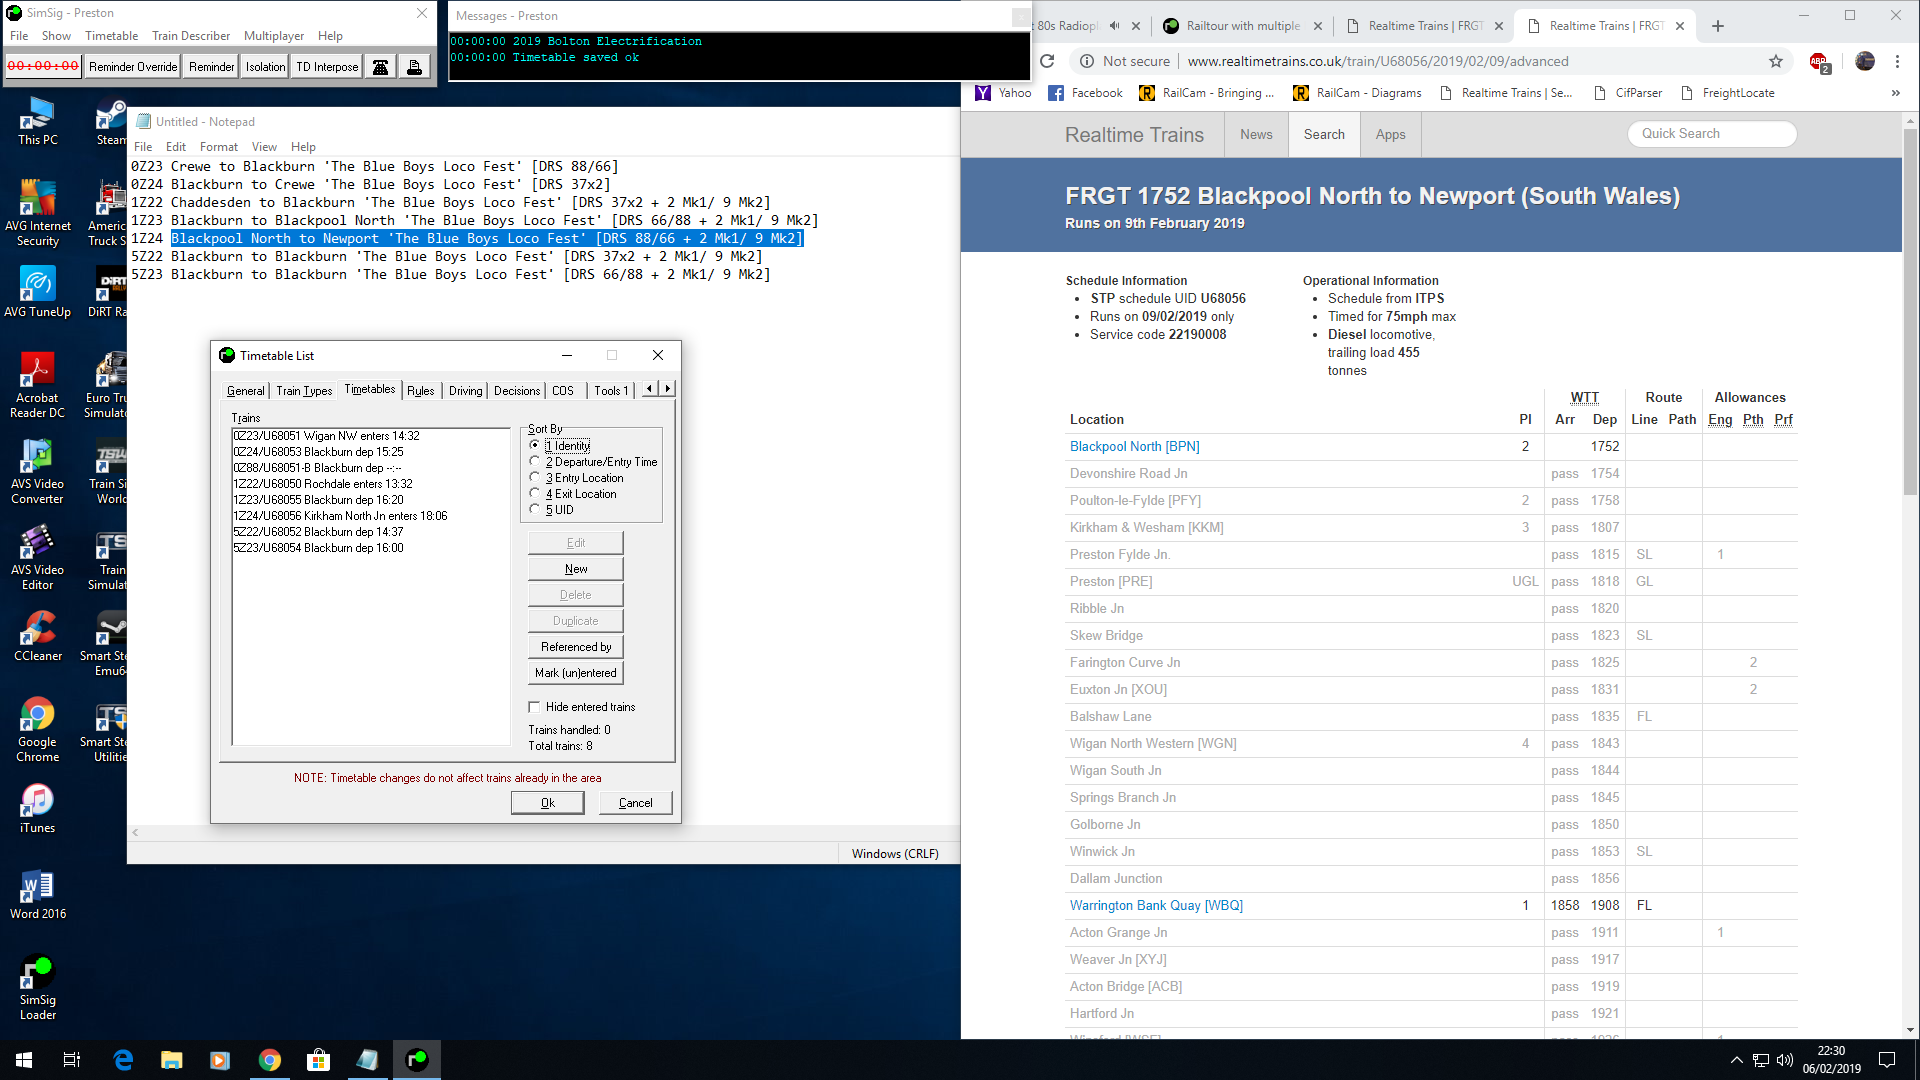Viewport: 1920px width, 1080px height.
Task: Open File Explorer from the taskbar
Action: (172, 1060)
